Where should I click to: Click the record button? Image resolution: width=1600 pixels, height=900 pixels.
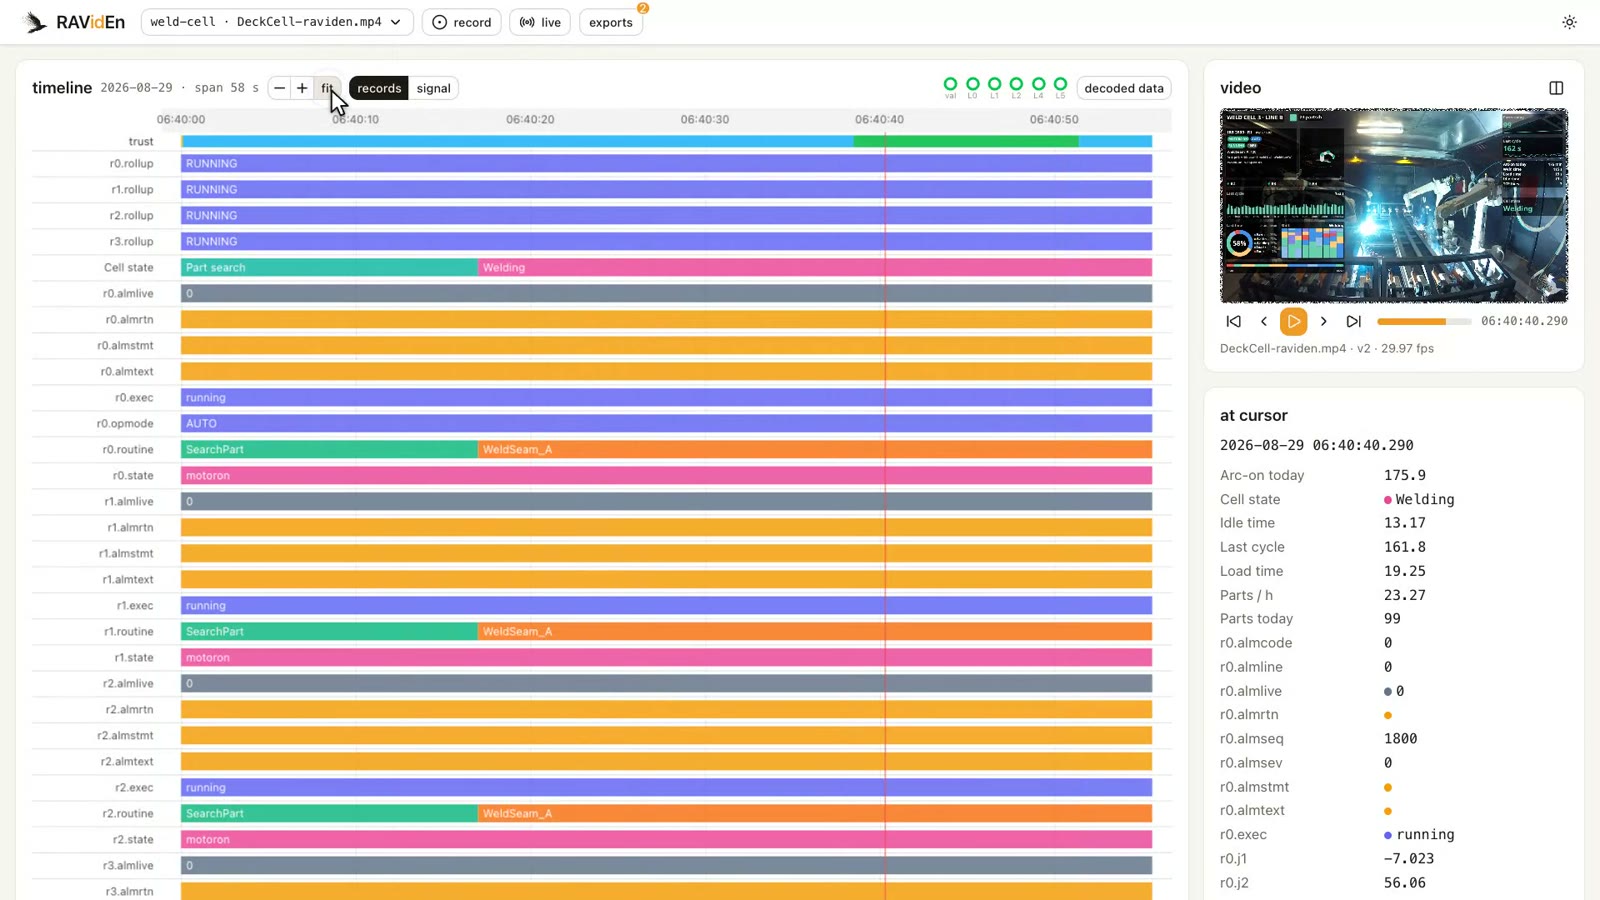(x=462, y=22)
